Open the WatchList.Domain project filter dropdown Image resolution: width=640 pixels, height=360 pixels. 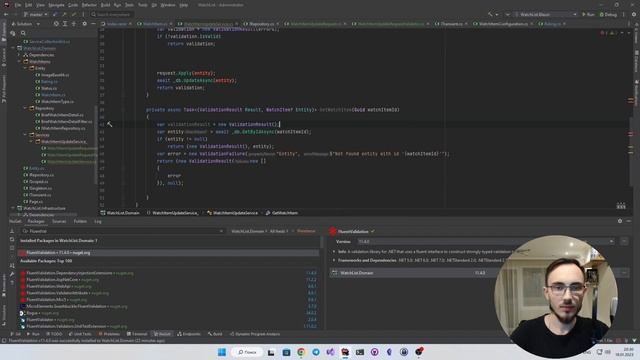click(249, 231)
